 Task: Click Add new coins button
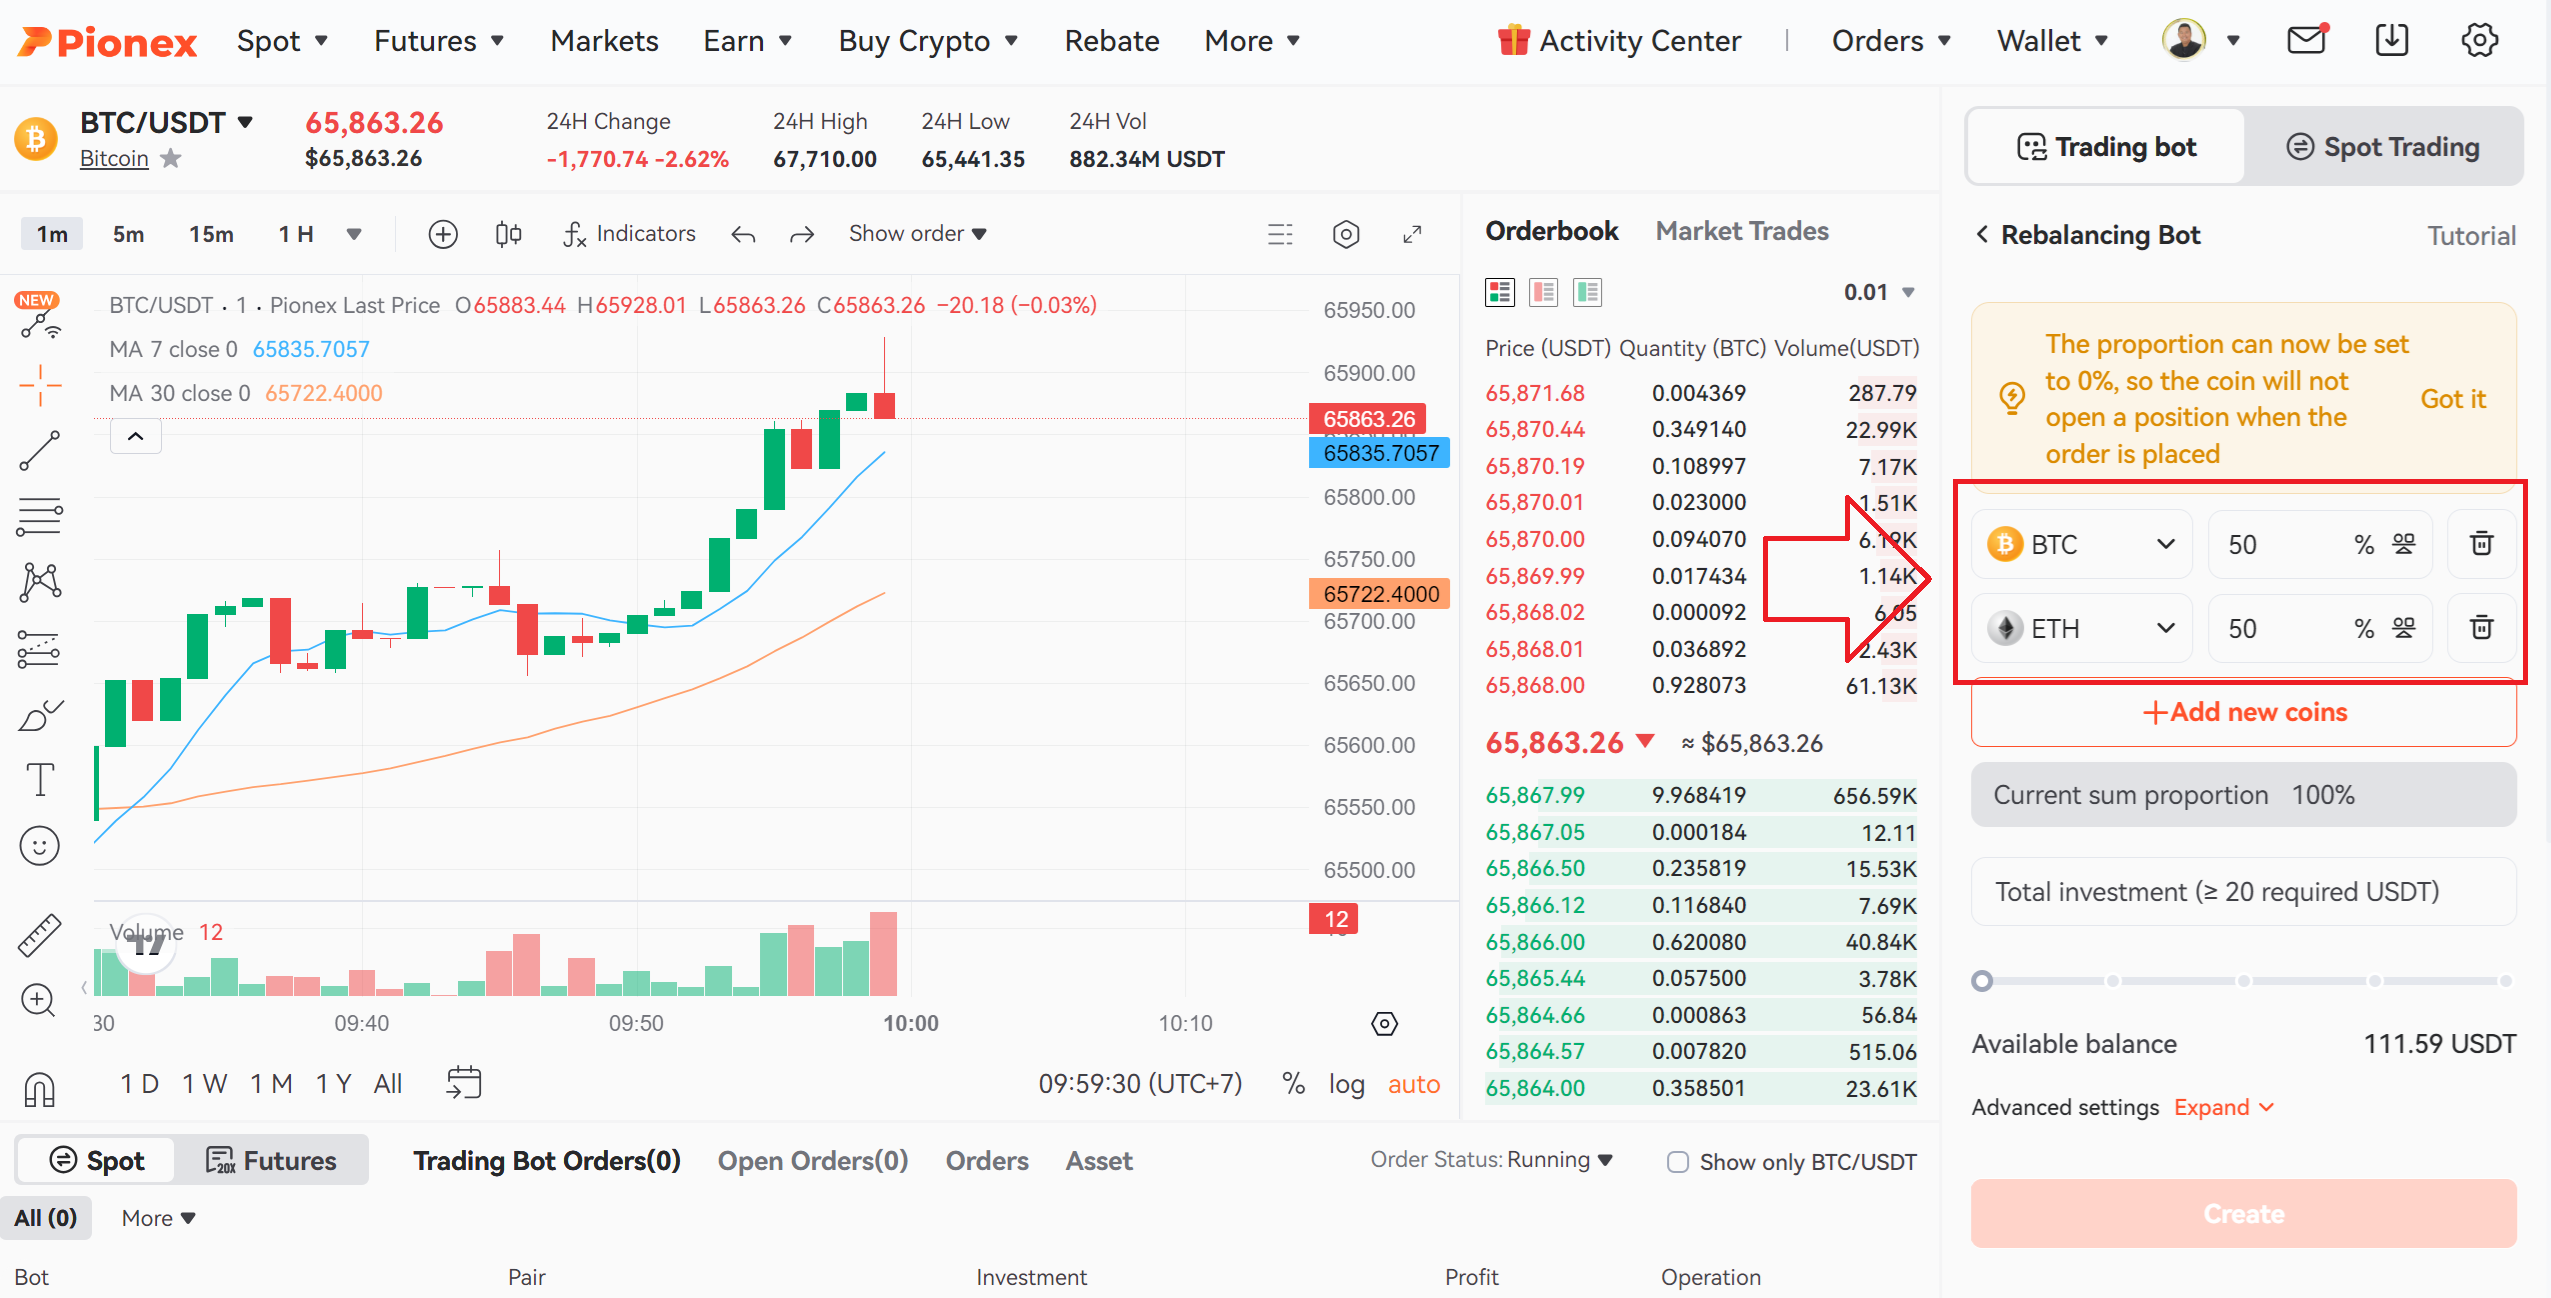point(2243,712)
